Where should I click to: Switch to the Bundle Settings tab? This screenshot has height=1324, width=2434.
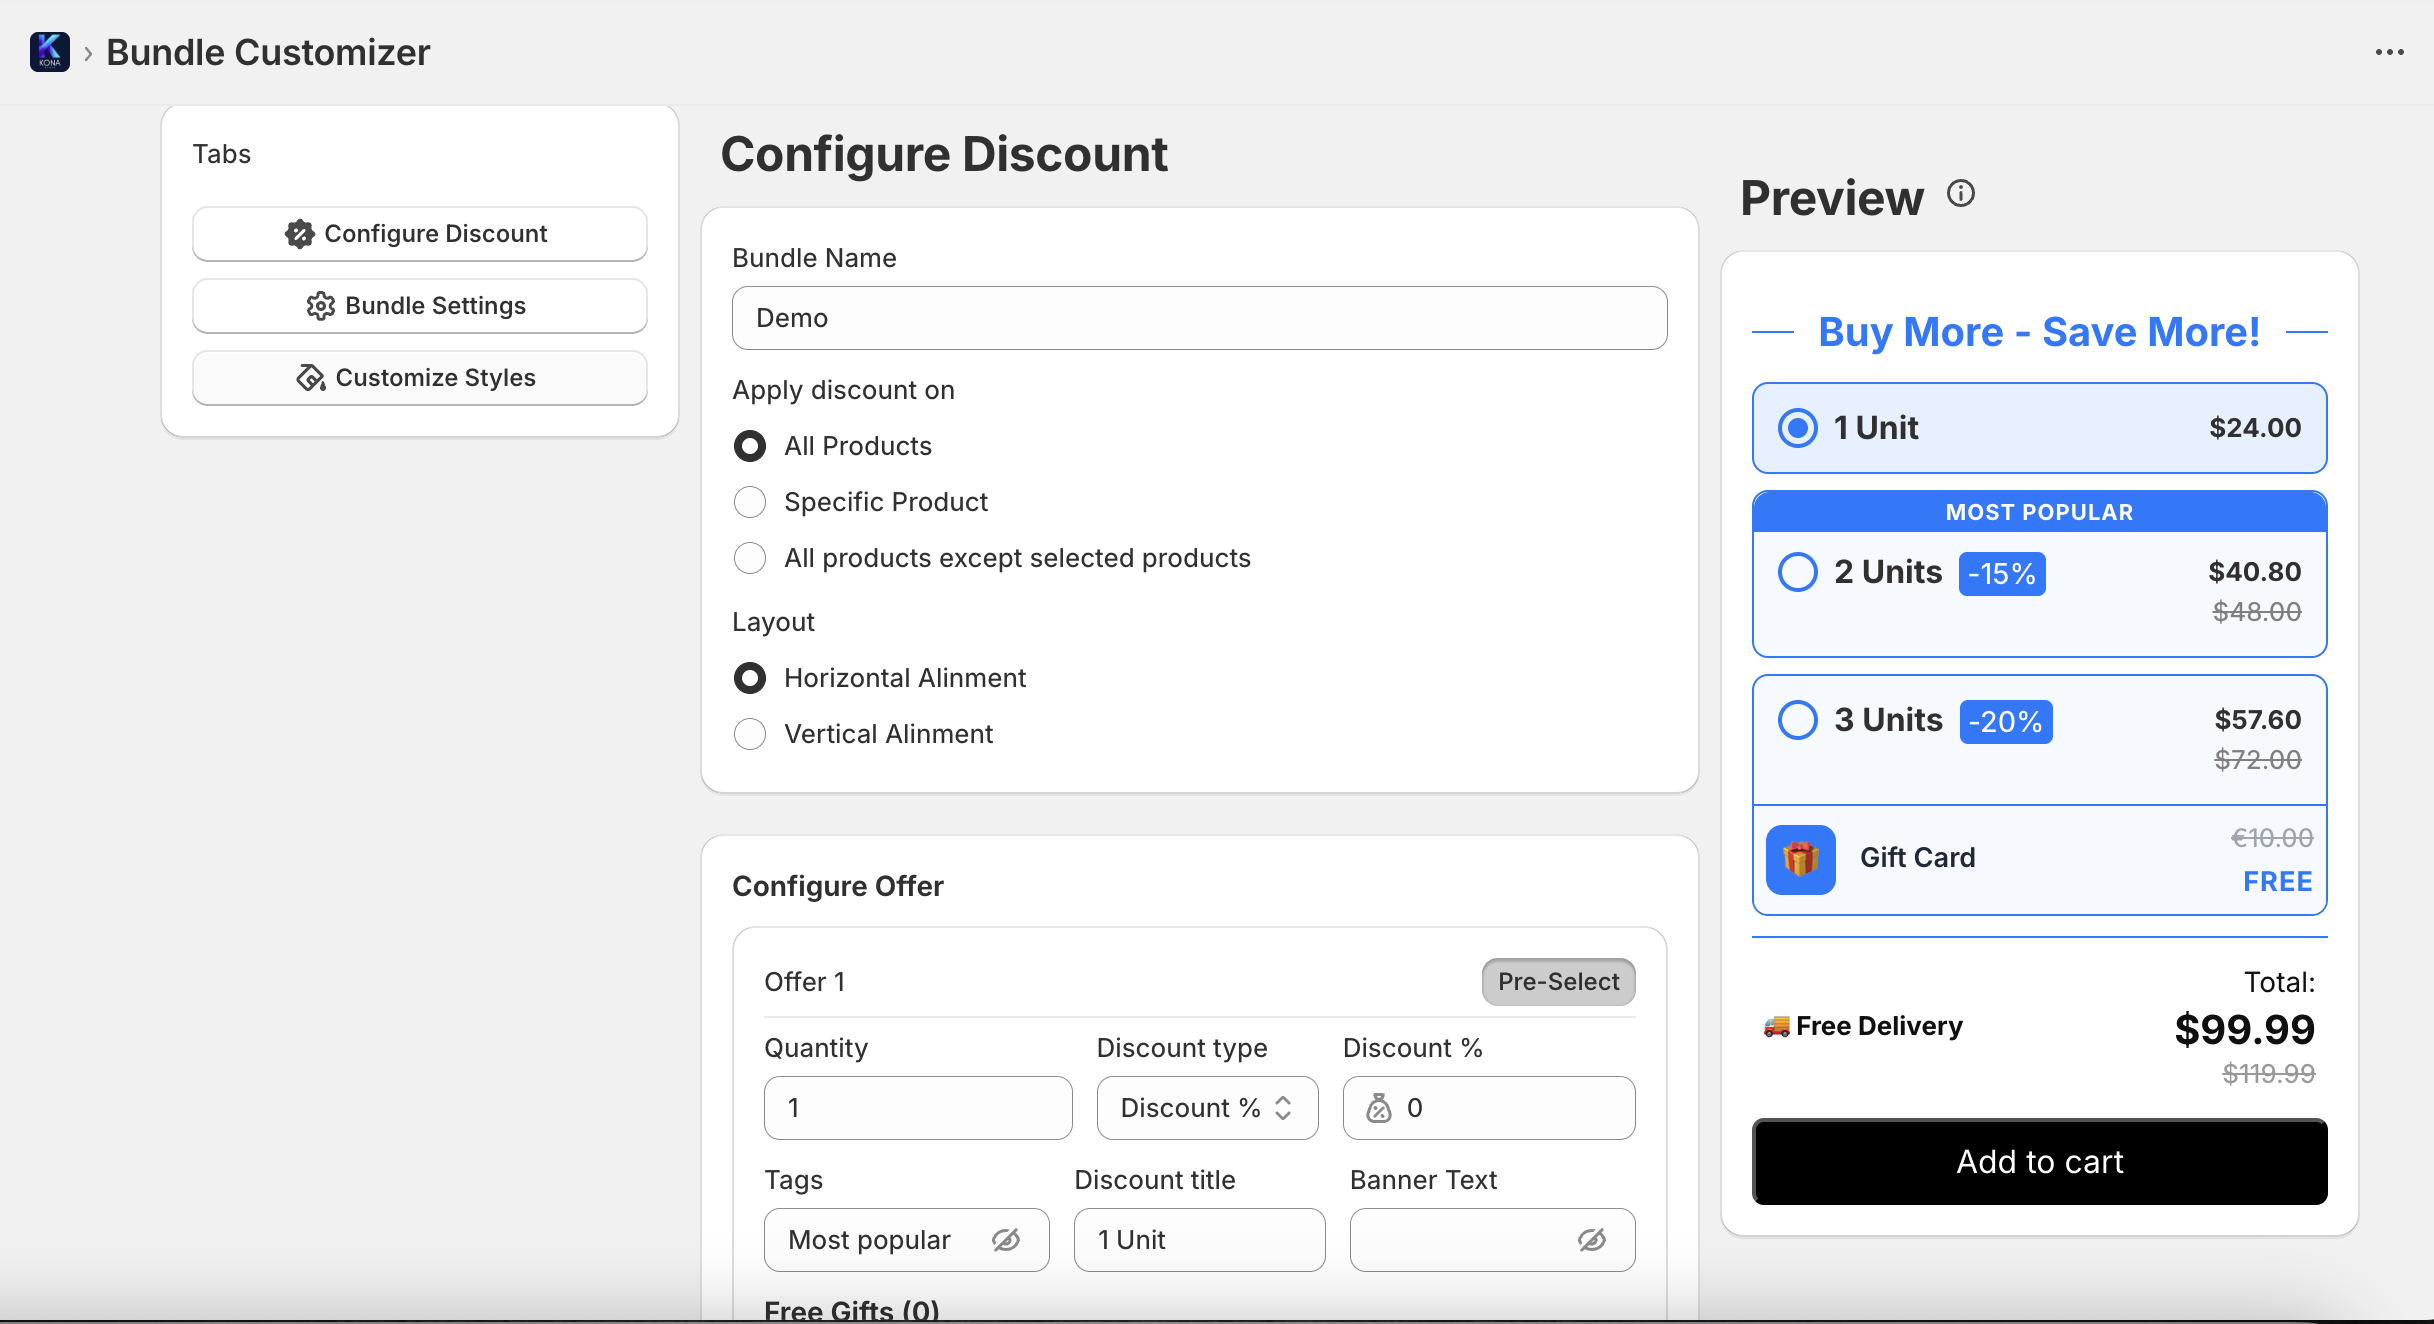(x=419, y=306)
